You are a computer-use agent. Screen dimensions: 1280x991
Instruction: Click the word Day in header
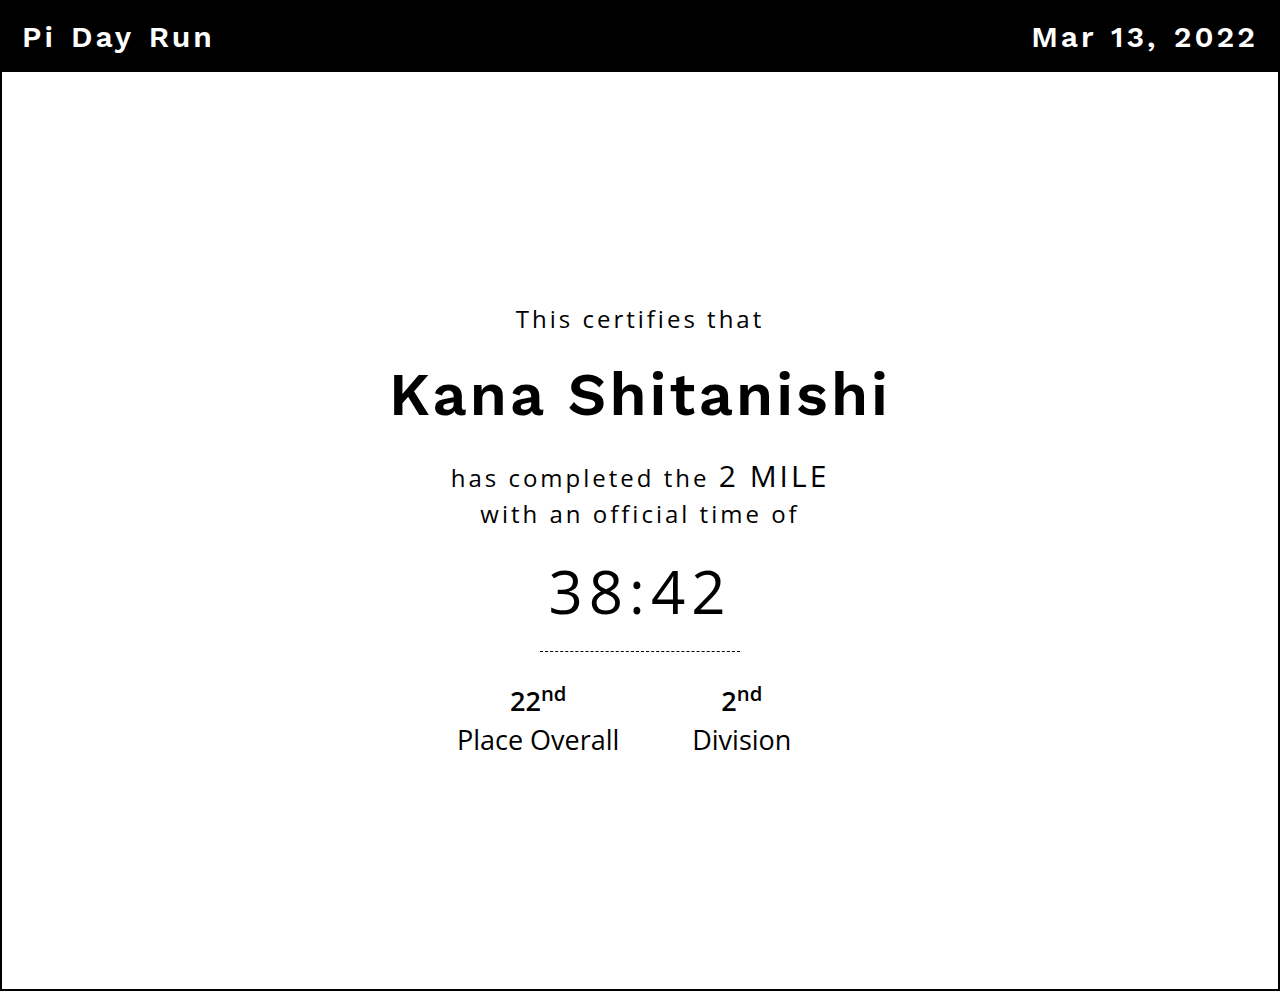[101, 38]
